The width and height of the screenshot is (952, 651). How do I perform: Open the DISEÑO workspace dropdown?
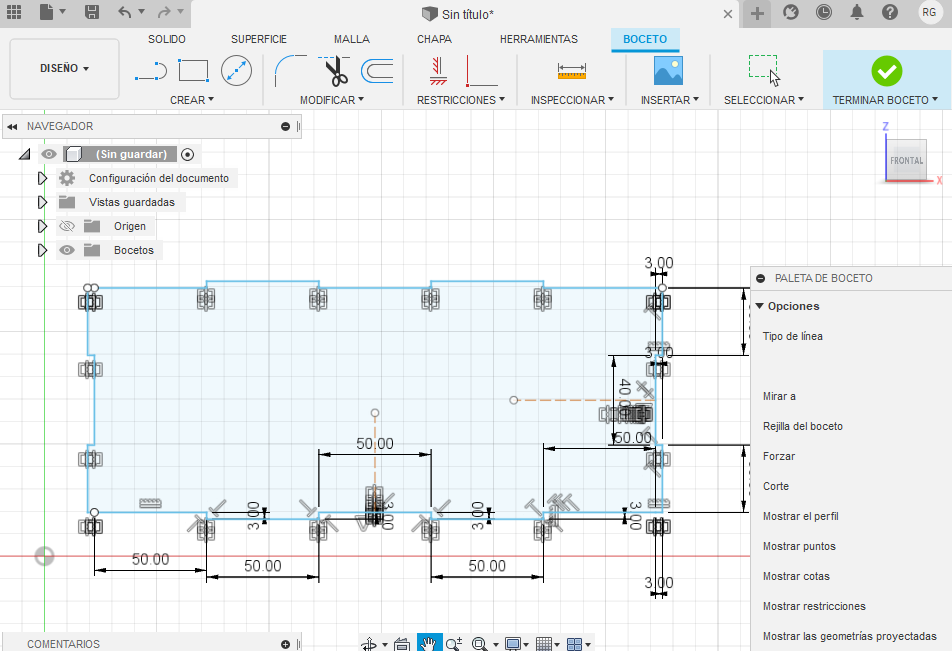pos(64,69)
